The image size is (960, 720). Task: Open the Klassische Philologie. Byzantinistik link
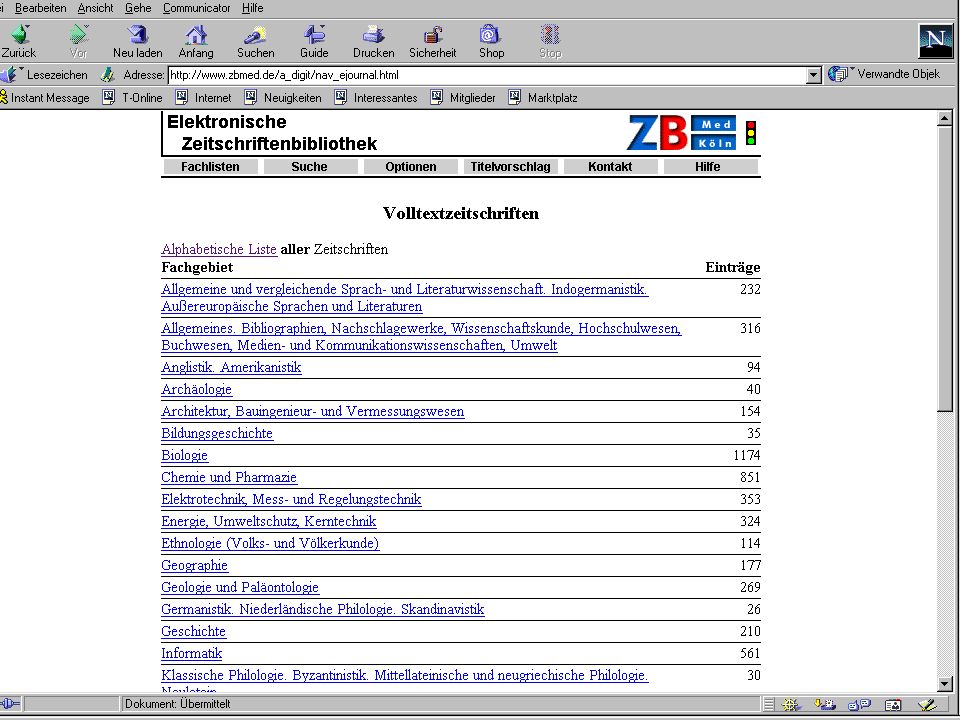pos(405,676)
